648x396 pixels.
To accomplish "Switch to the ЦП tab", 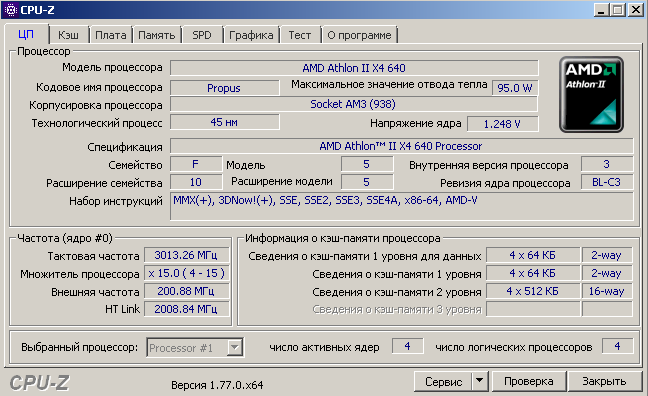I will pos(26,34).
